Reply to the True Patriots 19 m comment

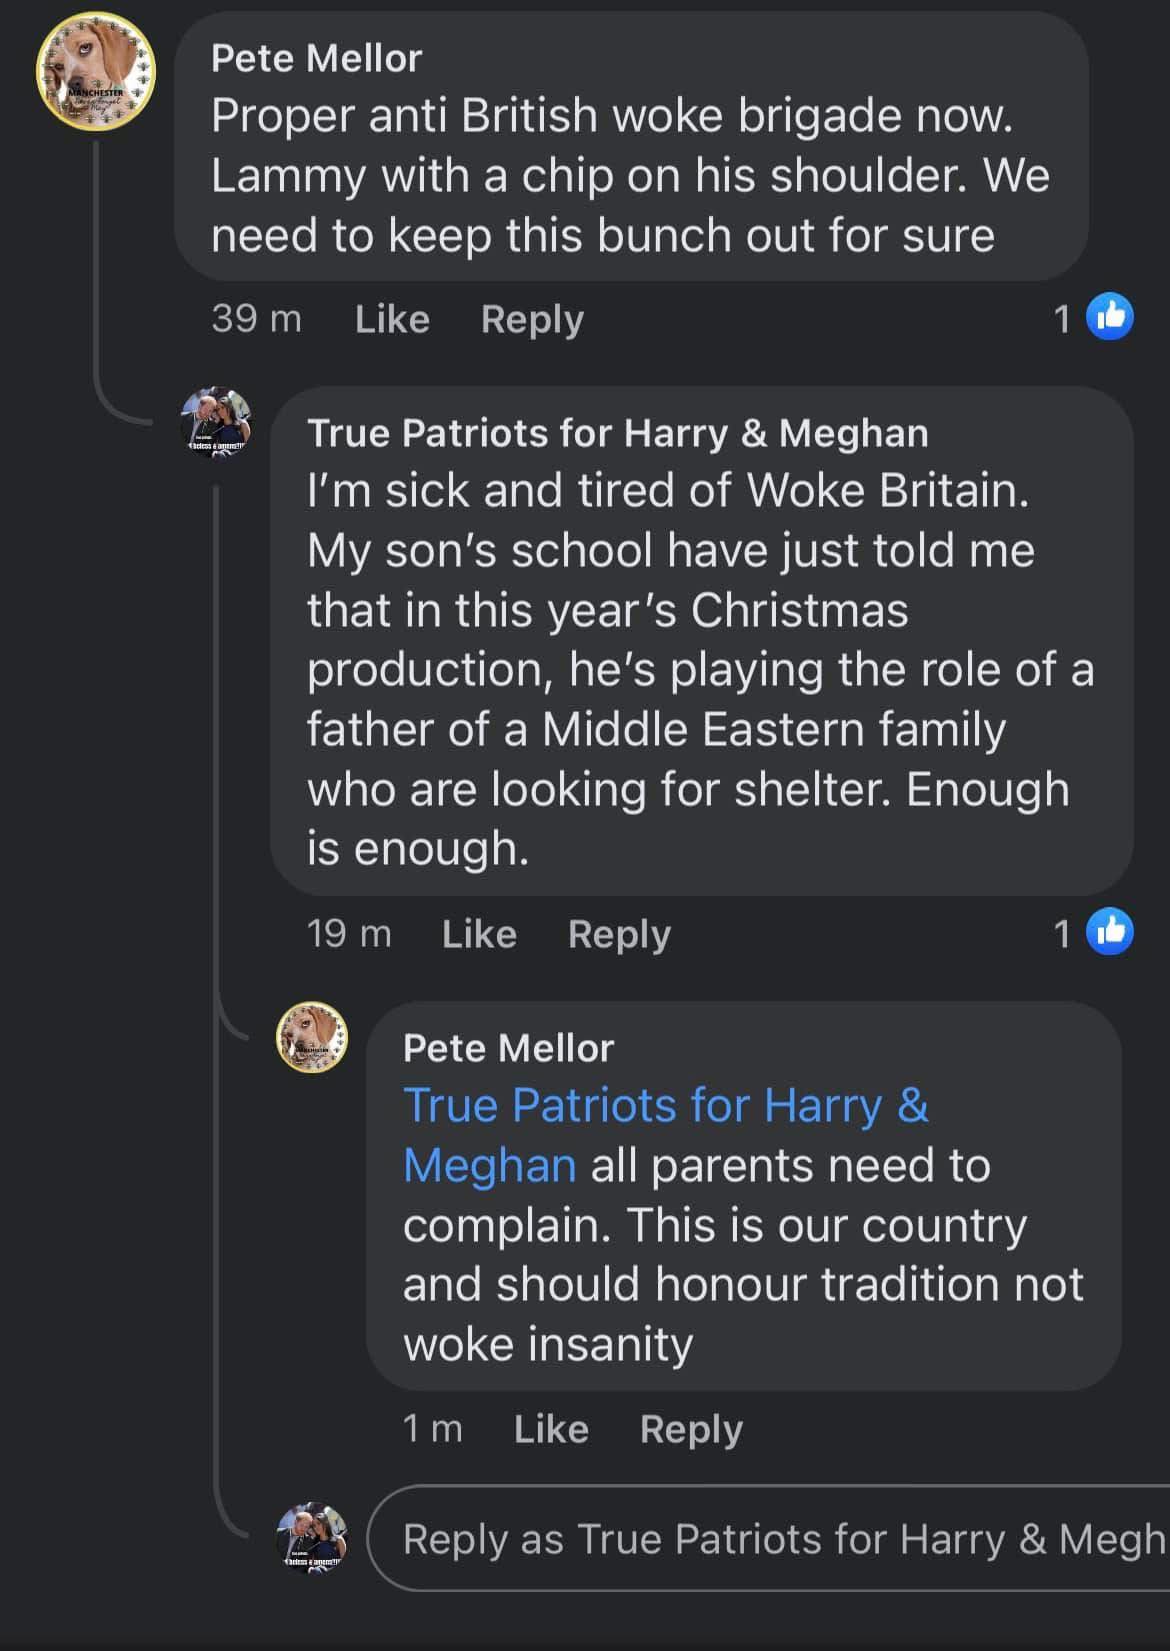tap(619, 934)
